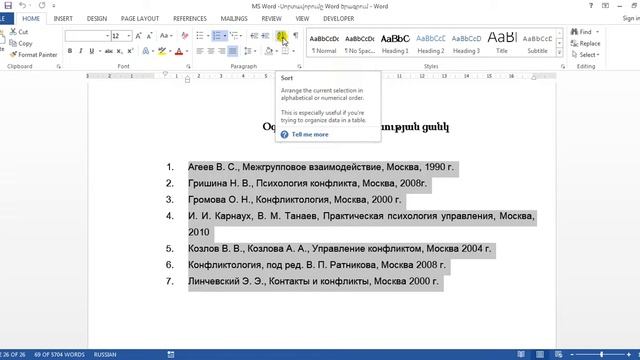The image size is (640, 360).
Task: Open the INSERT tab
Action: 63,19
